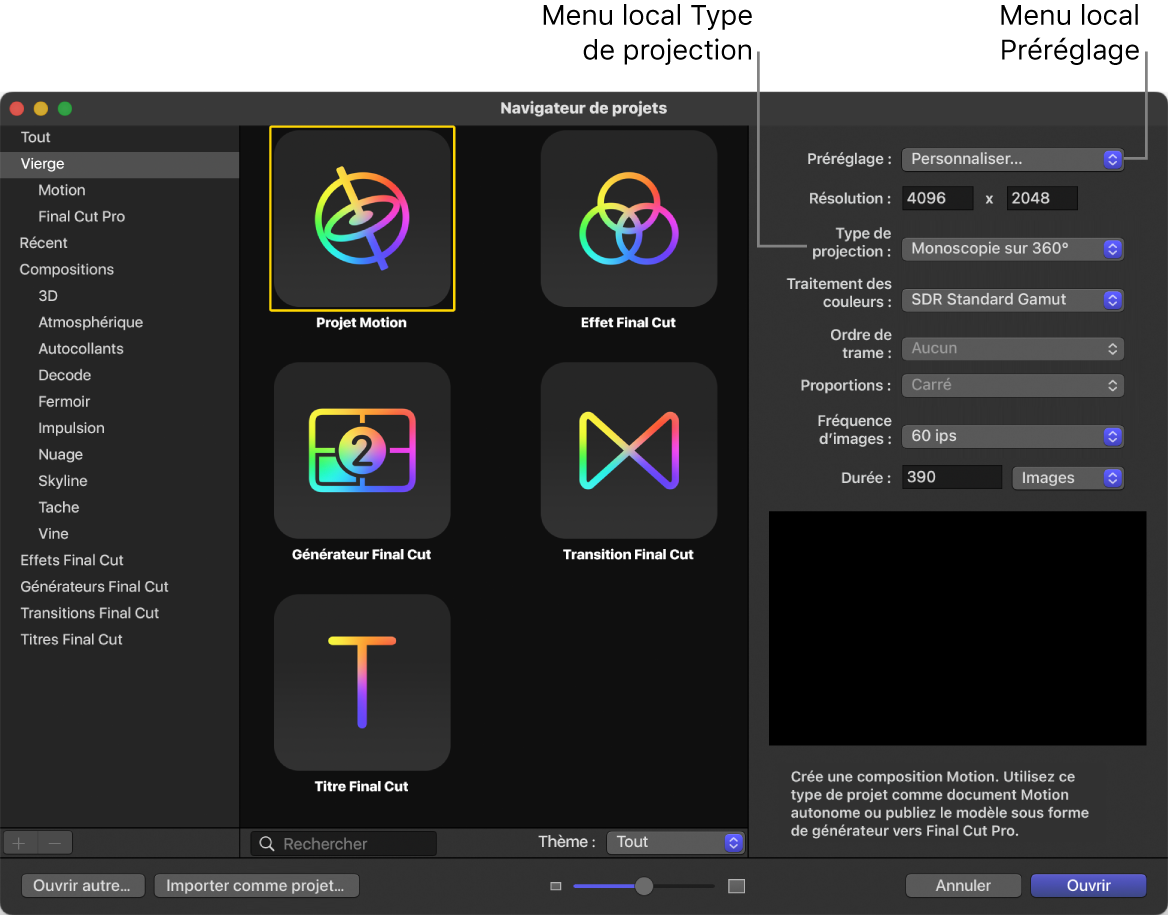
Task: Click the thumbnail size slider
Action: (x=644, y=885)
